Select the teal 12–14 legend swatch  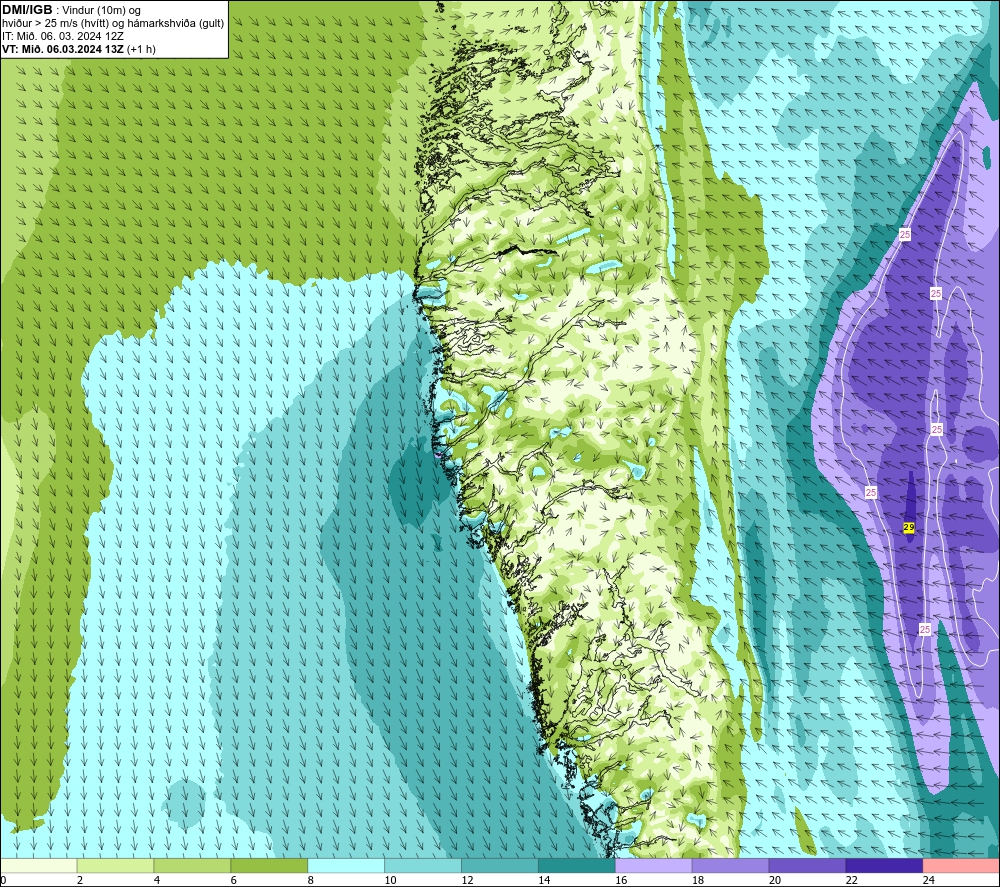pyautogui.click(x=499, y=865)
